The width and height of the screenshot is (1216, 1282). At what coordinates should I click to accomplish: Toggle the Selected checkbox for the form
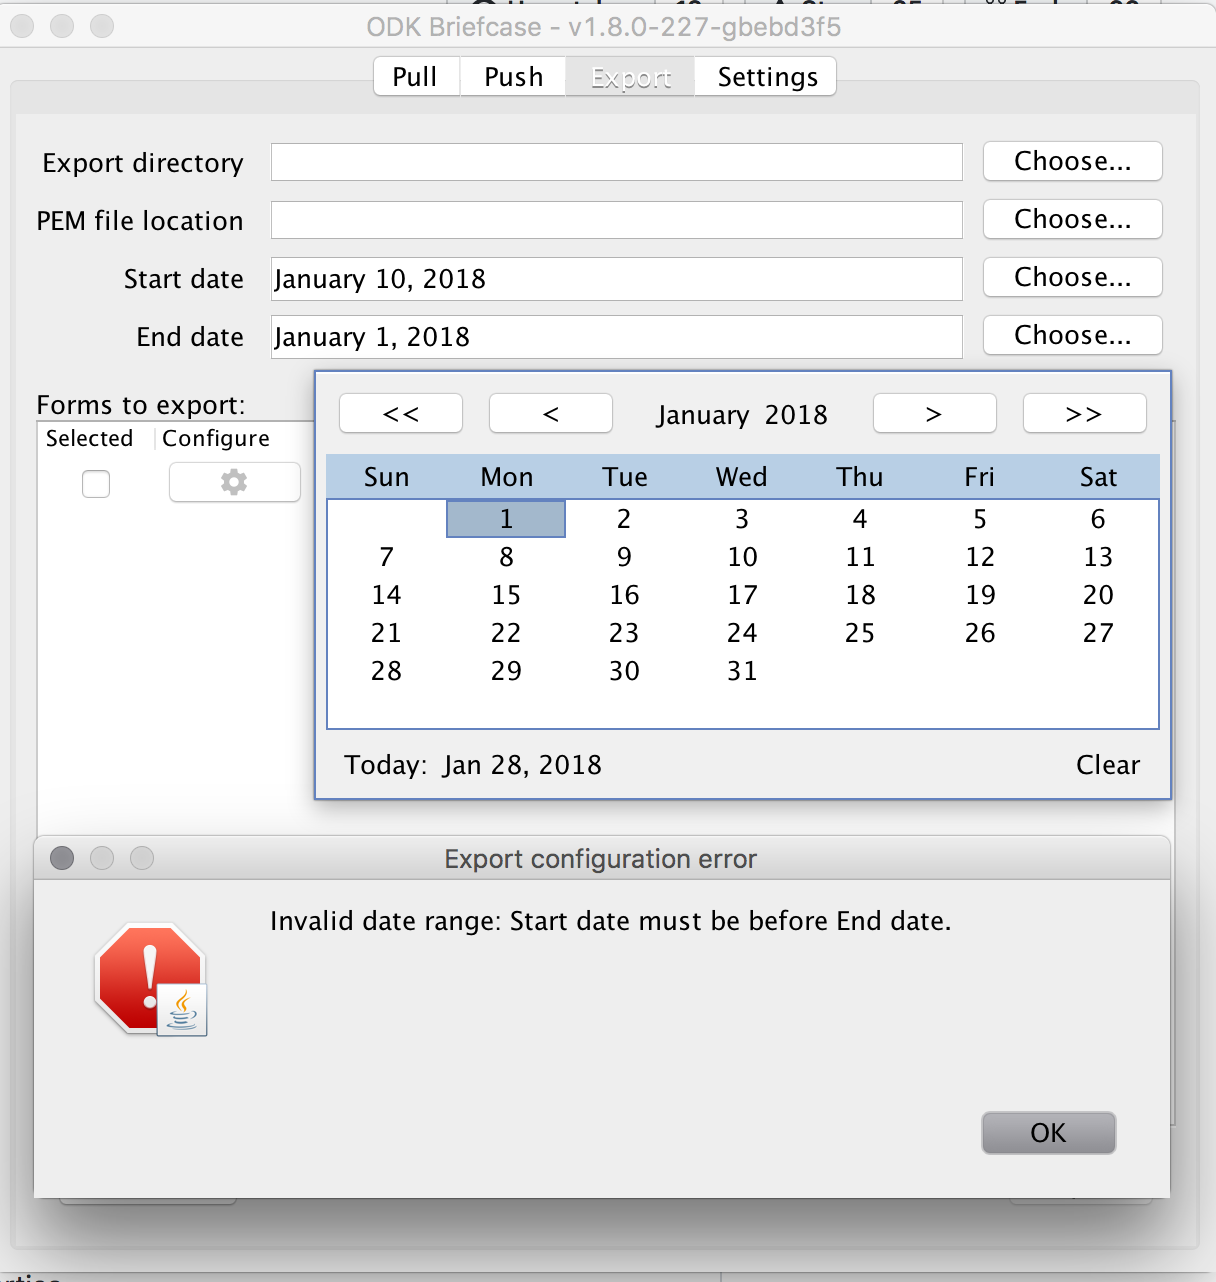coord(95,483)
